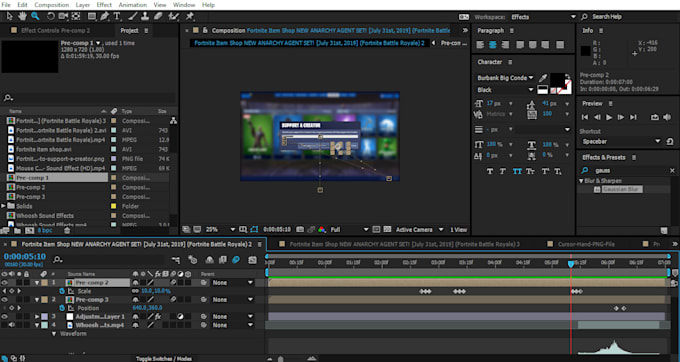Expand the Solids folder
Screen dimensions: 680x362
tap(3, 206)
